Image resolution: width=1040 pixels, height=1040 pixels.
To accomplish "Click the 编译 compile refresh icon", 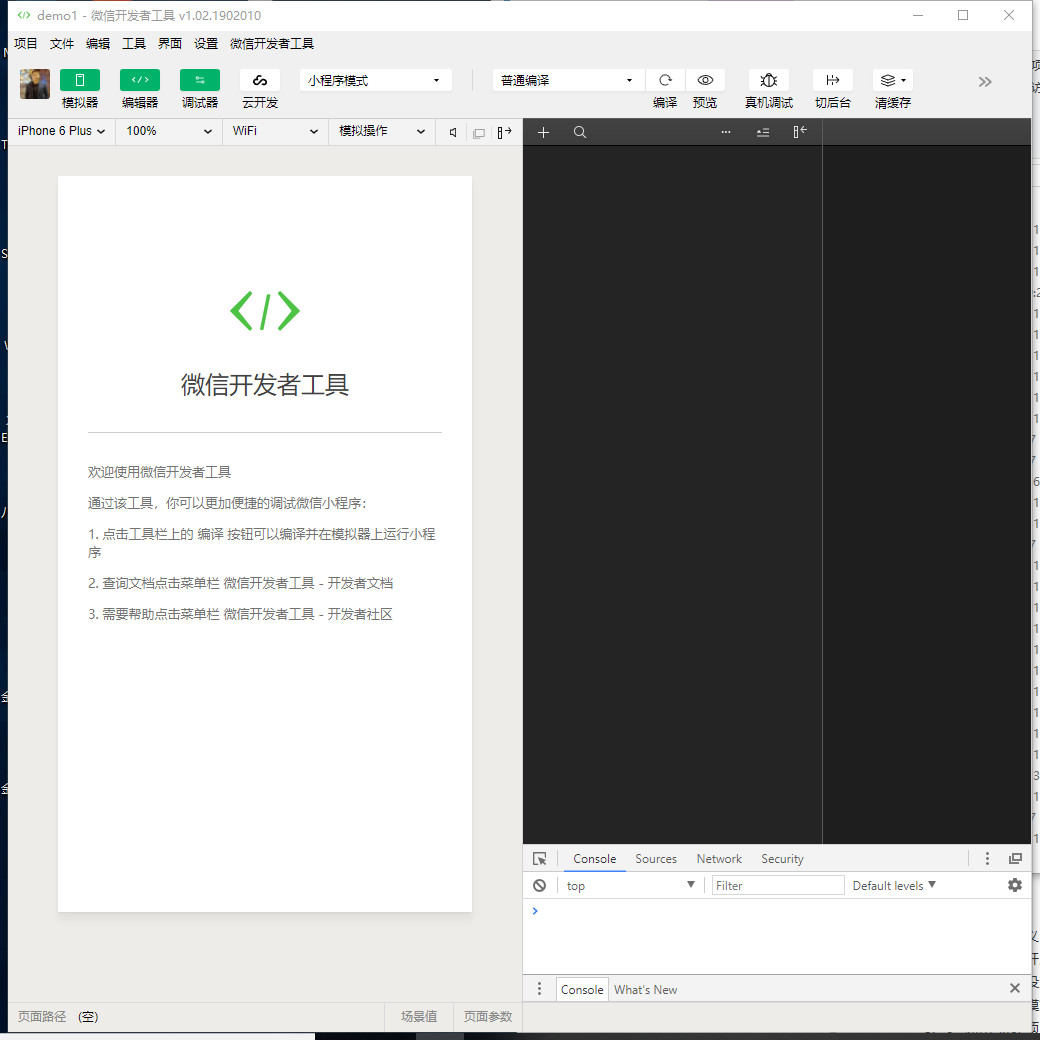I will point(665,80).
